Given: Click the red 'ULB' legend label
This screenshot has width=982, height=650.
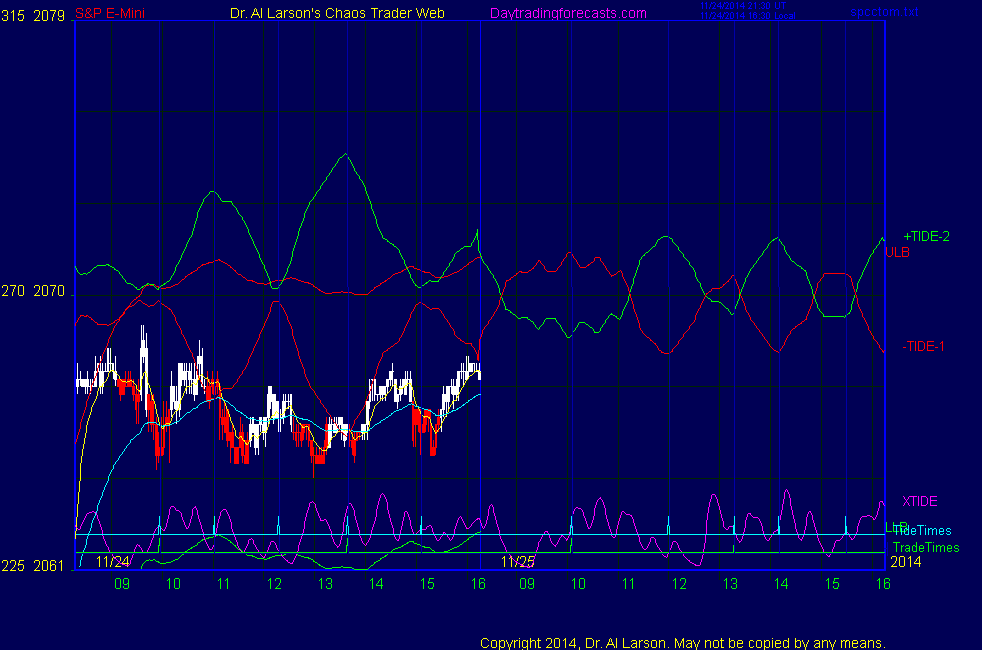Looking at the screenshot, I should (897, 252).
